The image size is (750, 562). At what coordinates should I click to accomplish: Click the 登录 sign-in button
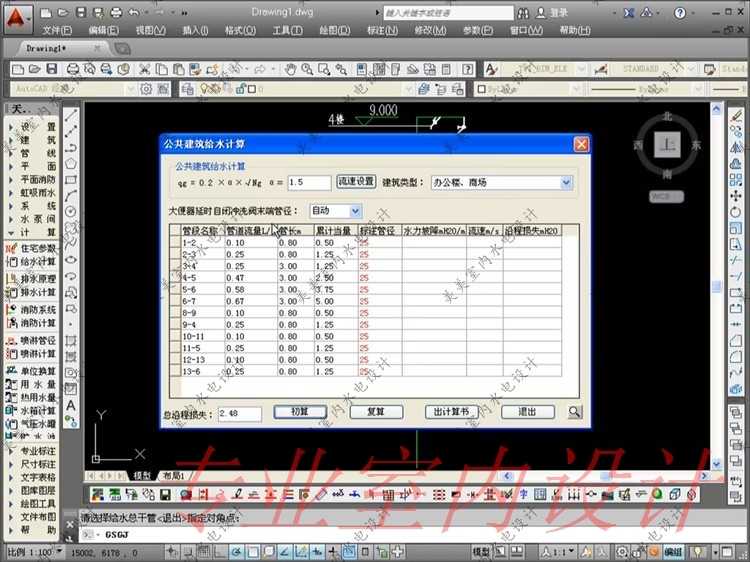(x=551, y=13)
